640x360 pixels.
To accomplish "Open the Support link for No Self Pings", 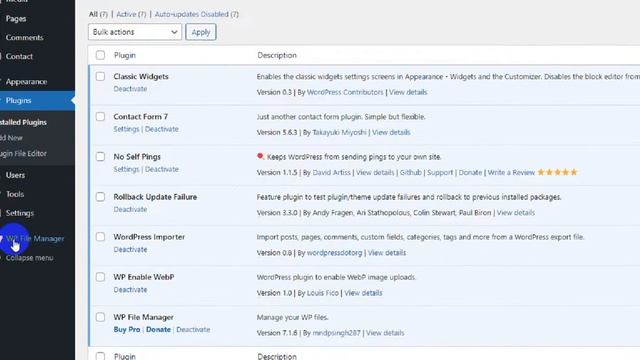I will click(x=440, y=173).
